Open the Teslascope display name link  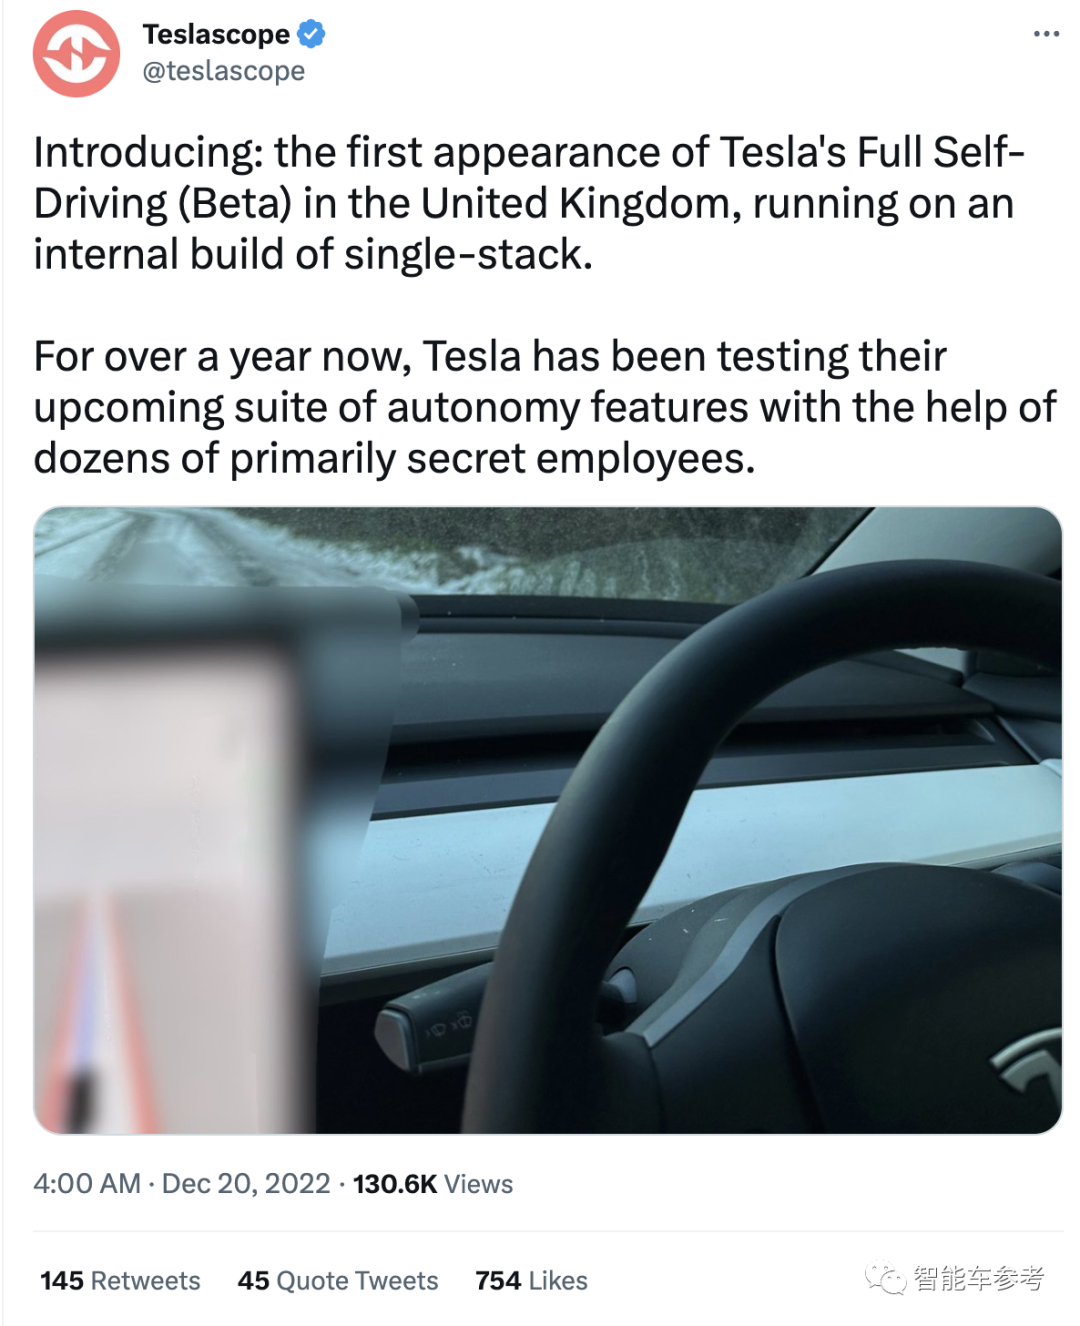[216, 34]
